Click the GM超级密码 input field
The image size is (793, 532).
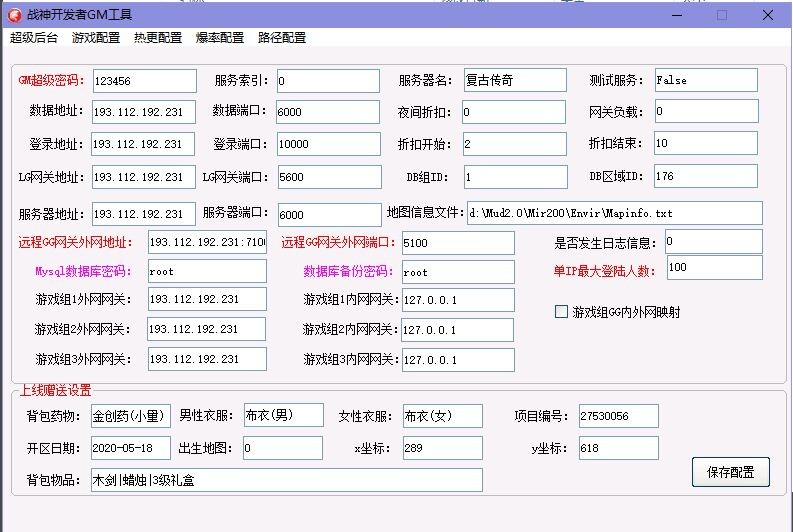tap(144, 81)
